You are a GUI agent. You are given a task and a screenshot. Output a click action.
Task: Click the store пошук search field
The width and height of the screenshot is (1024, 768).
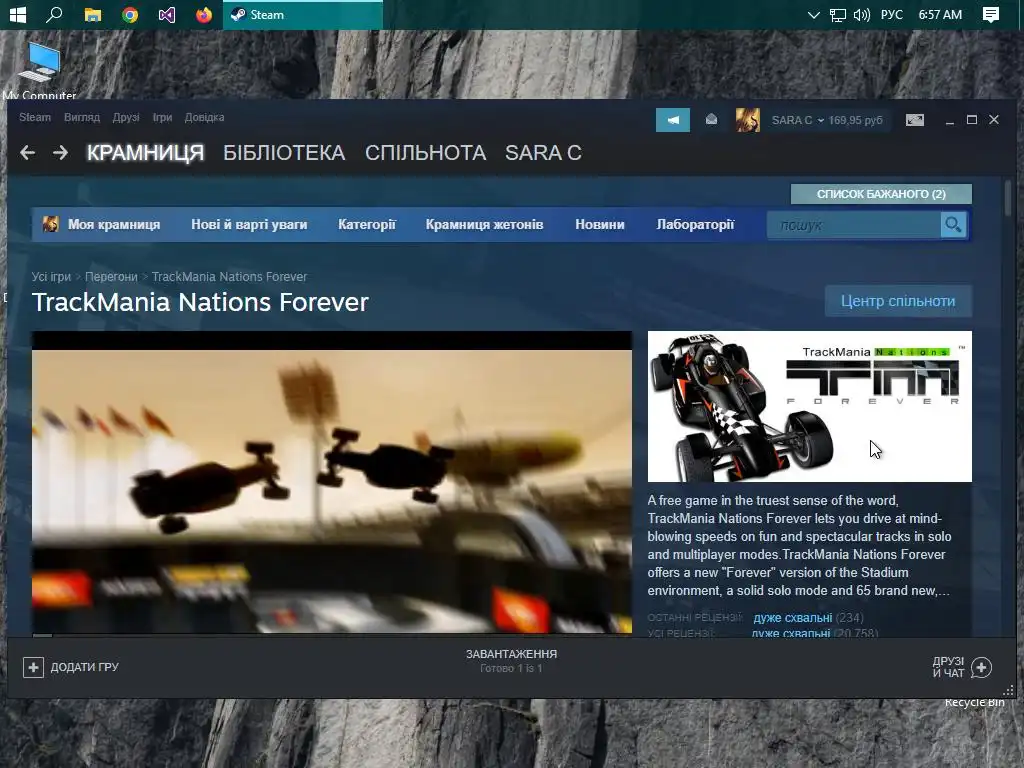click(854, 225)
